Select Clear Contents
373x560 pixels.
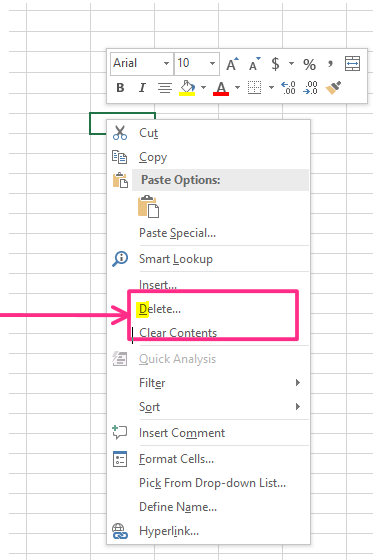click(208, 332)
